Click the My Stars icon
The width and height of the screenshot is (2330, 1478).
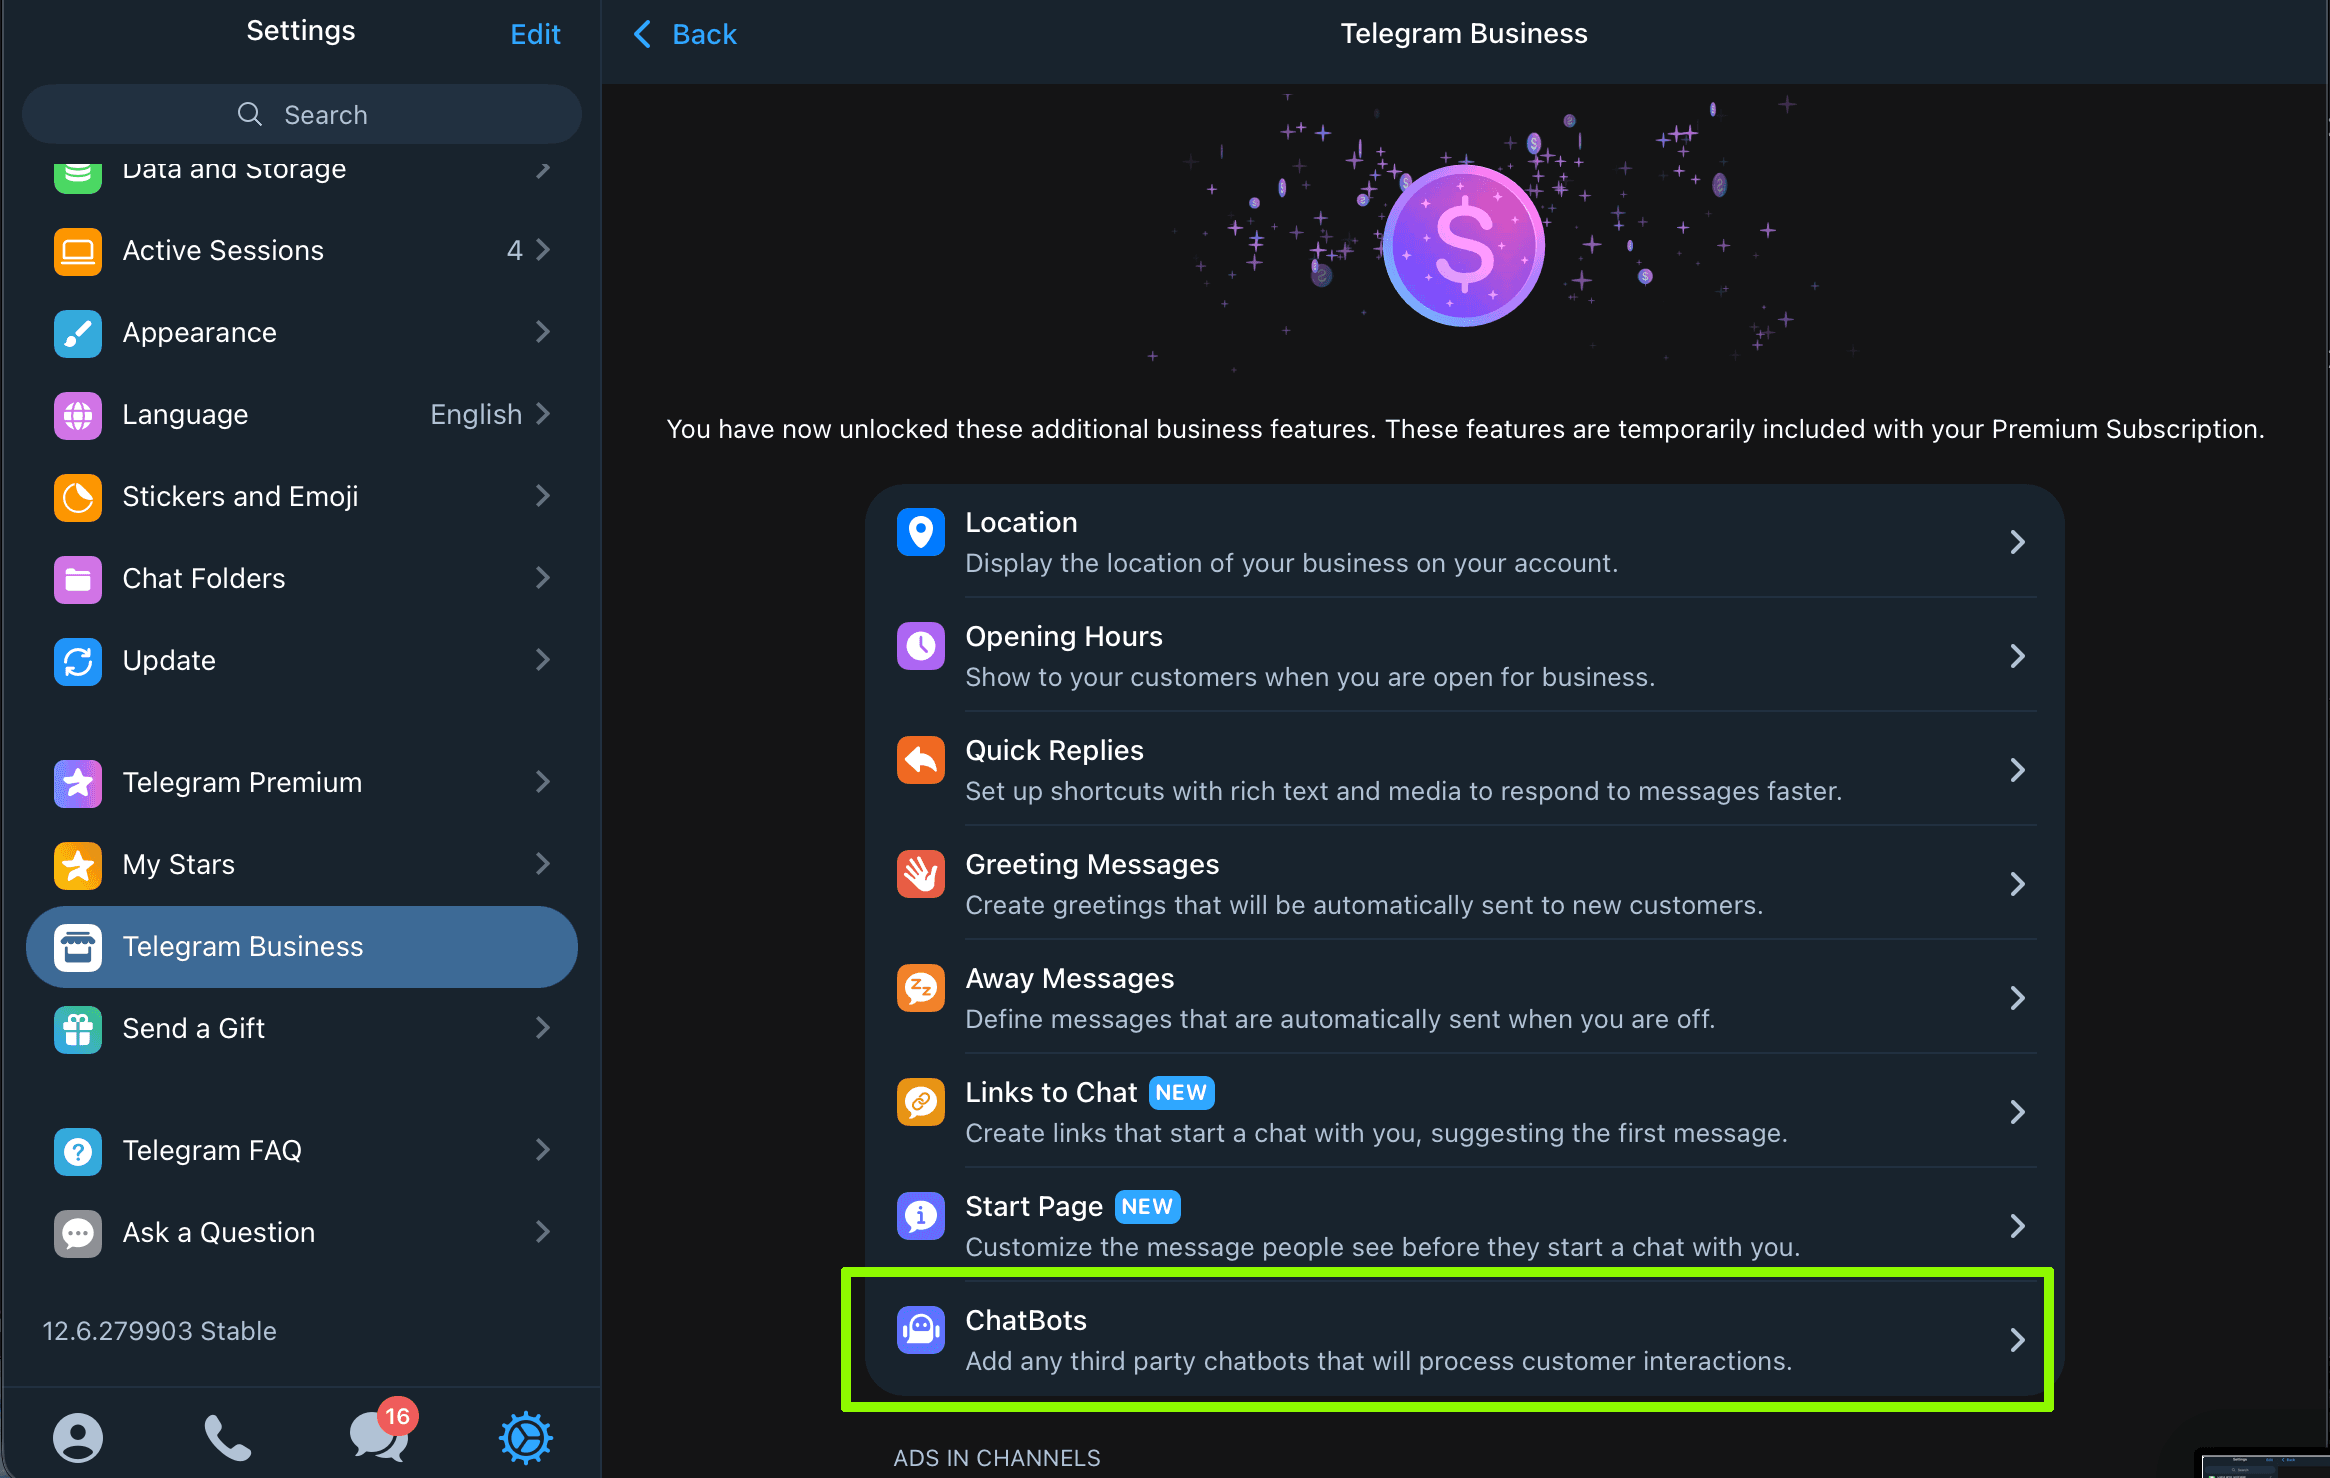[78, 865]
